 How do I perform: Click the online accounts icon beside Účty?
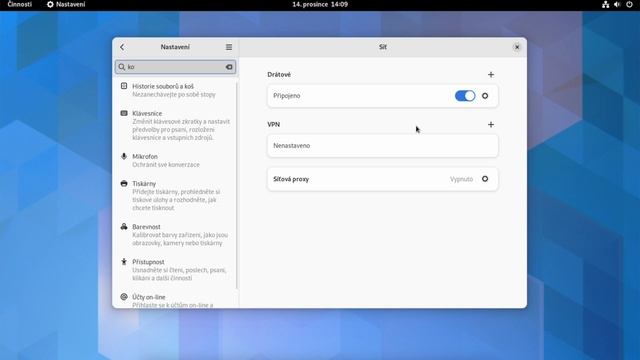pos(124,297)
